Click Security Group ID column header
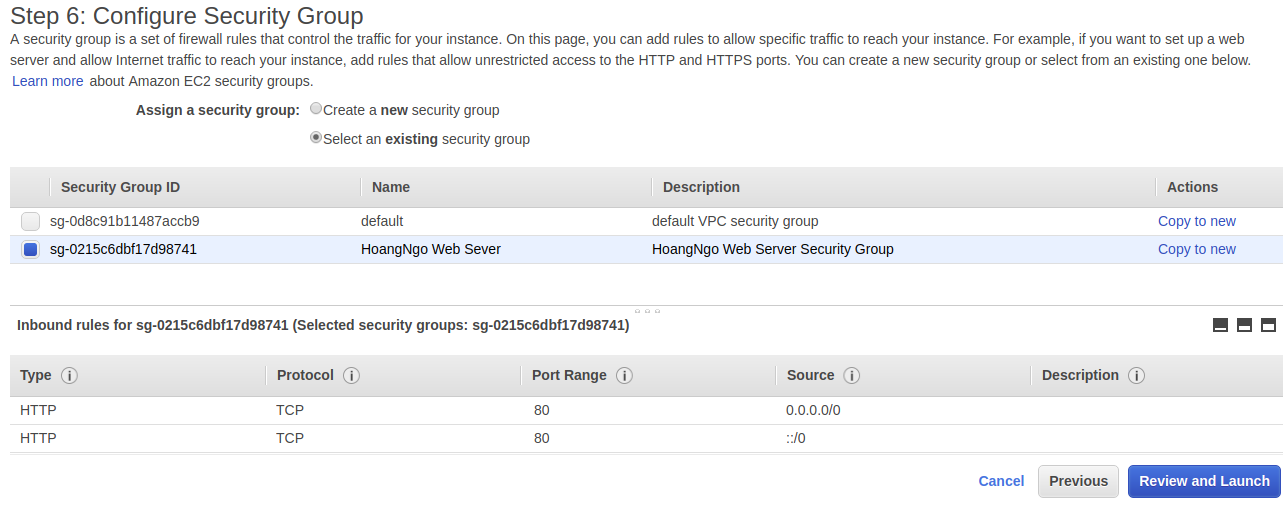The image size is (1283, 505). point(120,187)
